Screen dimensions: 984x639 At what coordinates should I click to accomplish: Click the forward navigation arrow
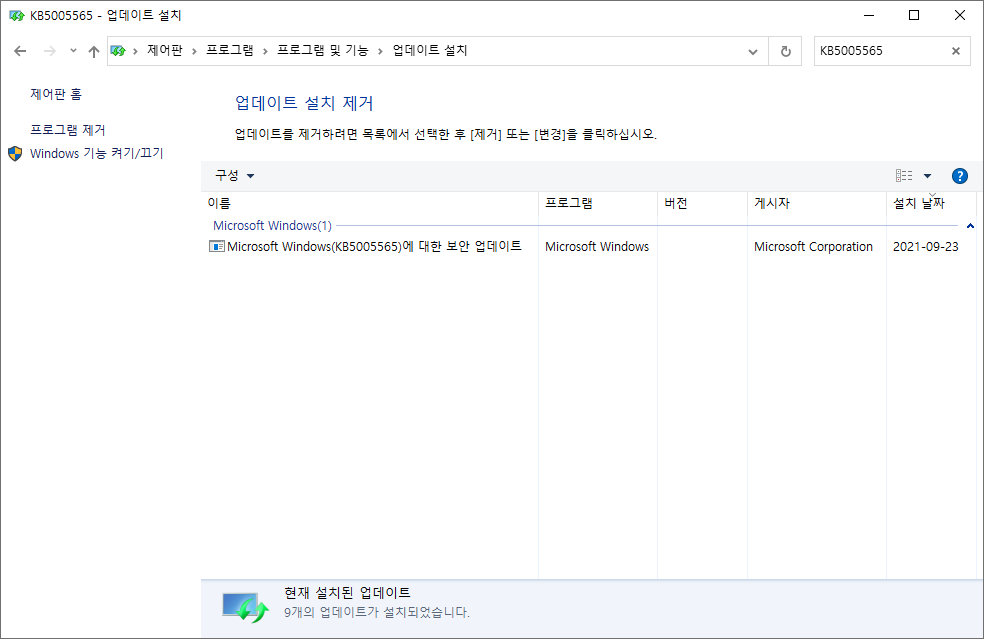pos(50,51)
